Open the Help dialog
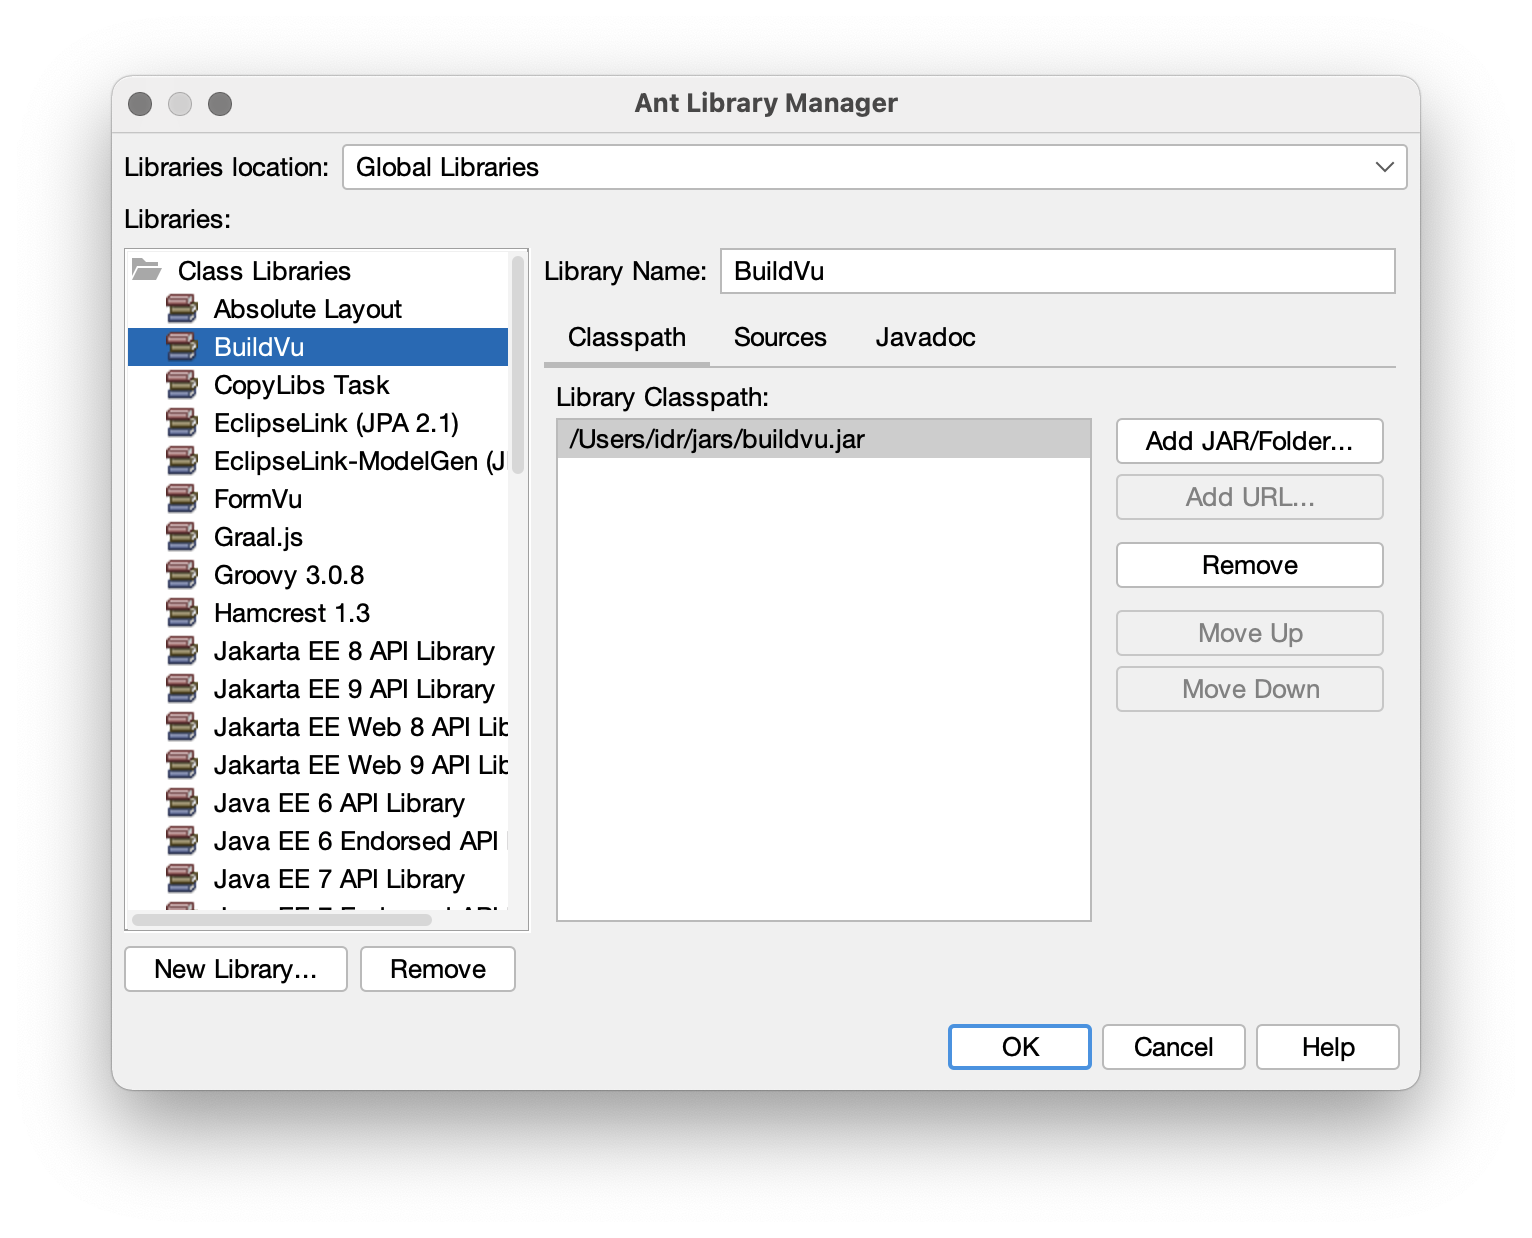The height and width of the screenshot is (1238, 1532). point(1327,1047)
